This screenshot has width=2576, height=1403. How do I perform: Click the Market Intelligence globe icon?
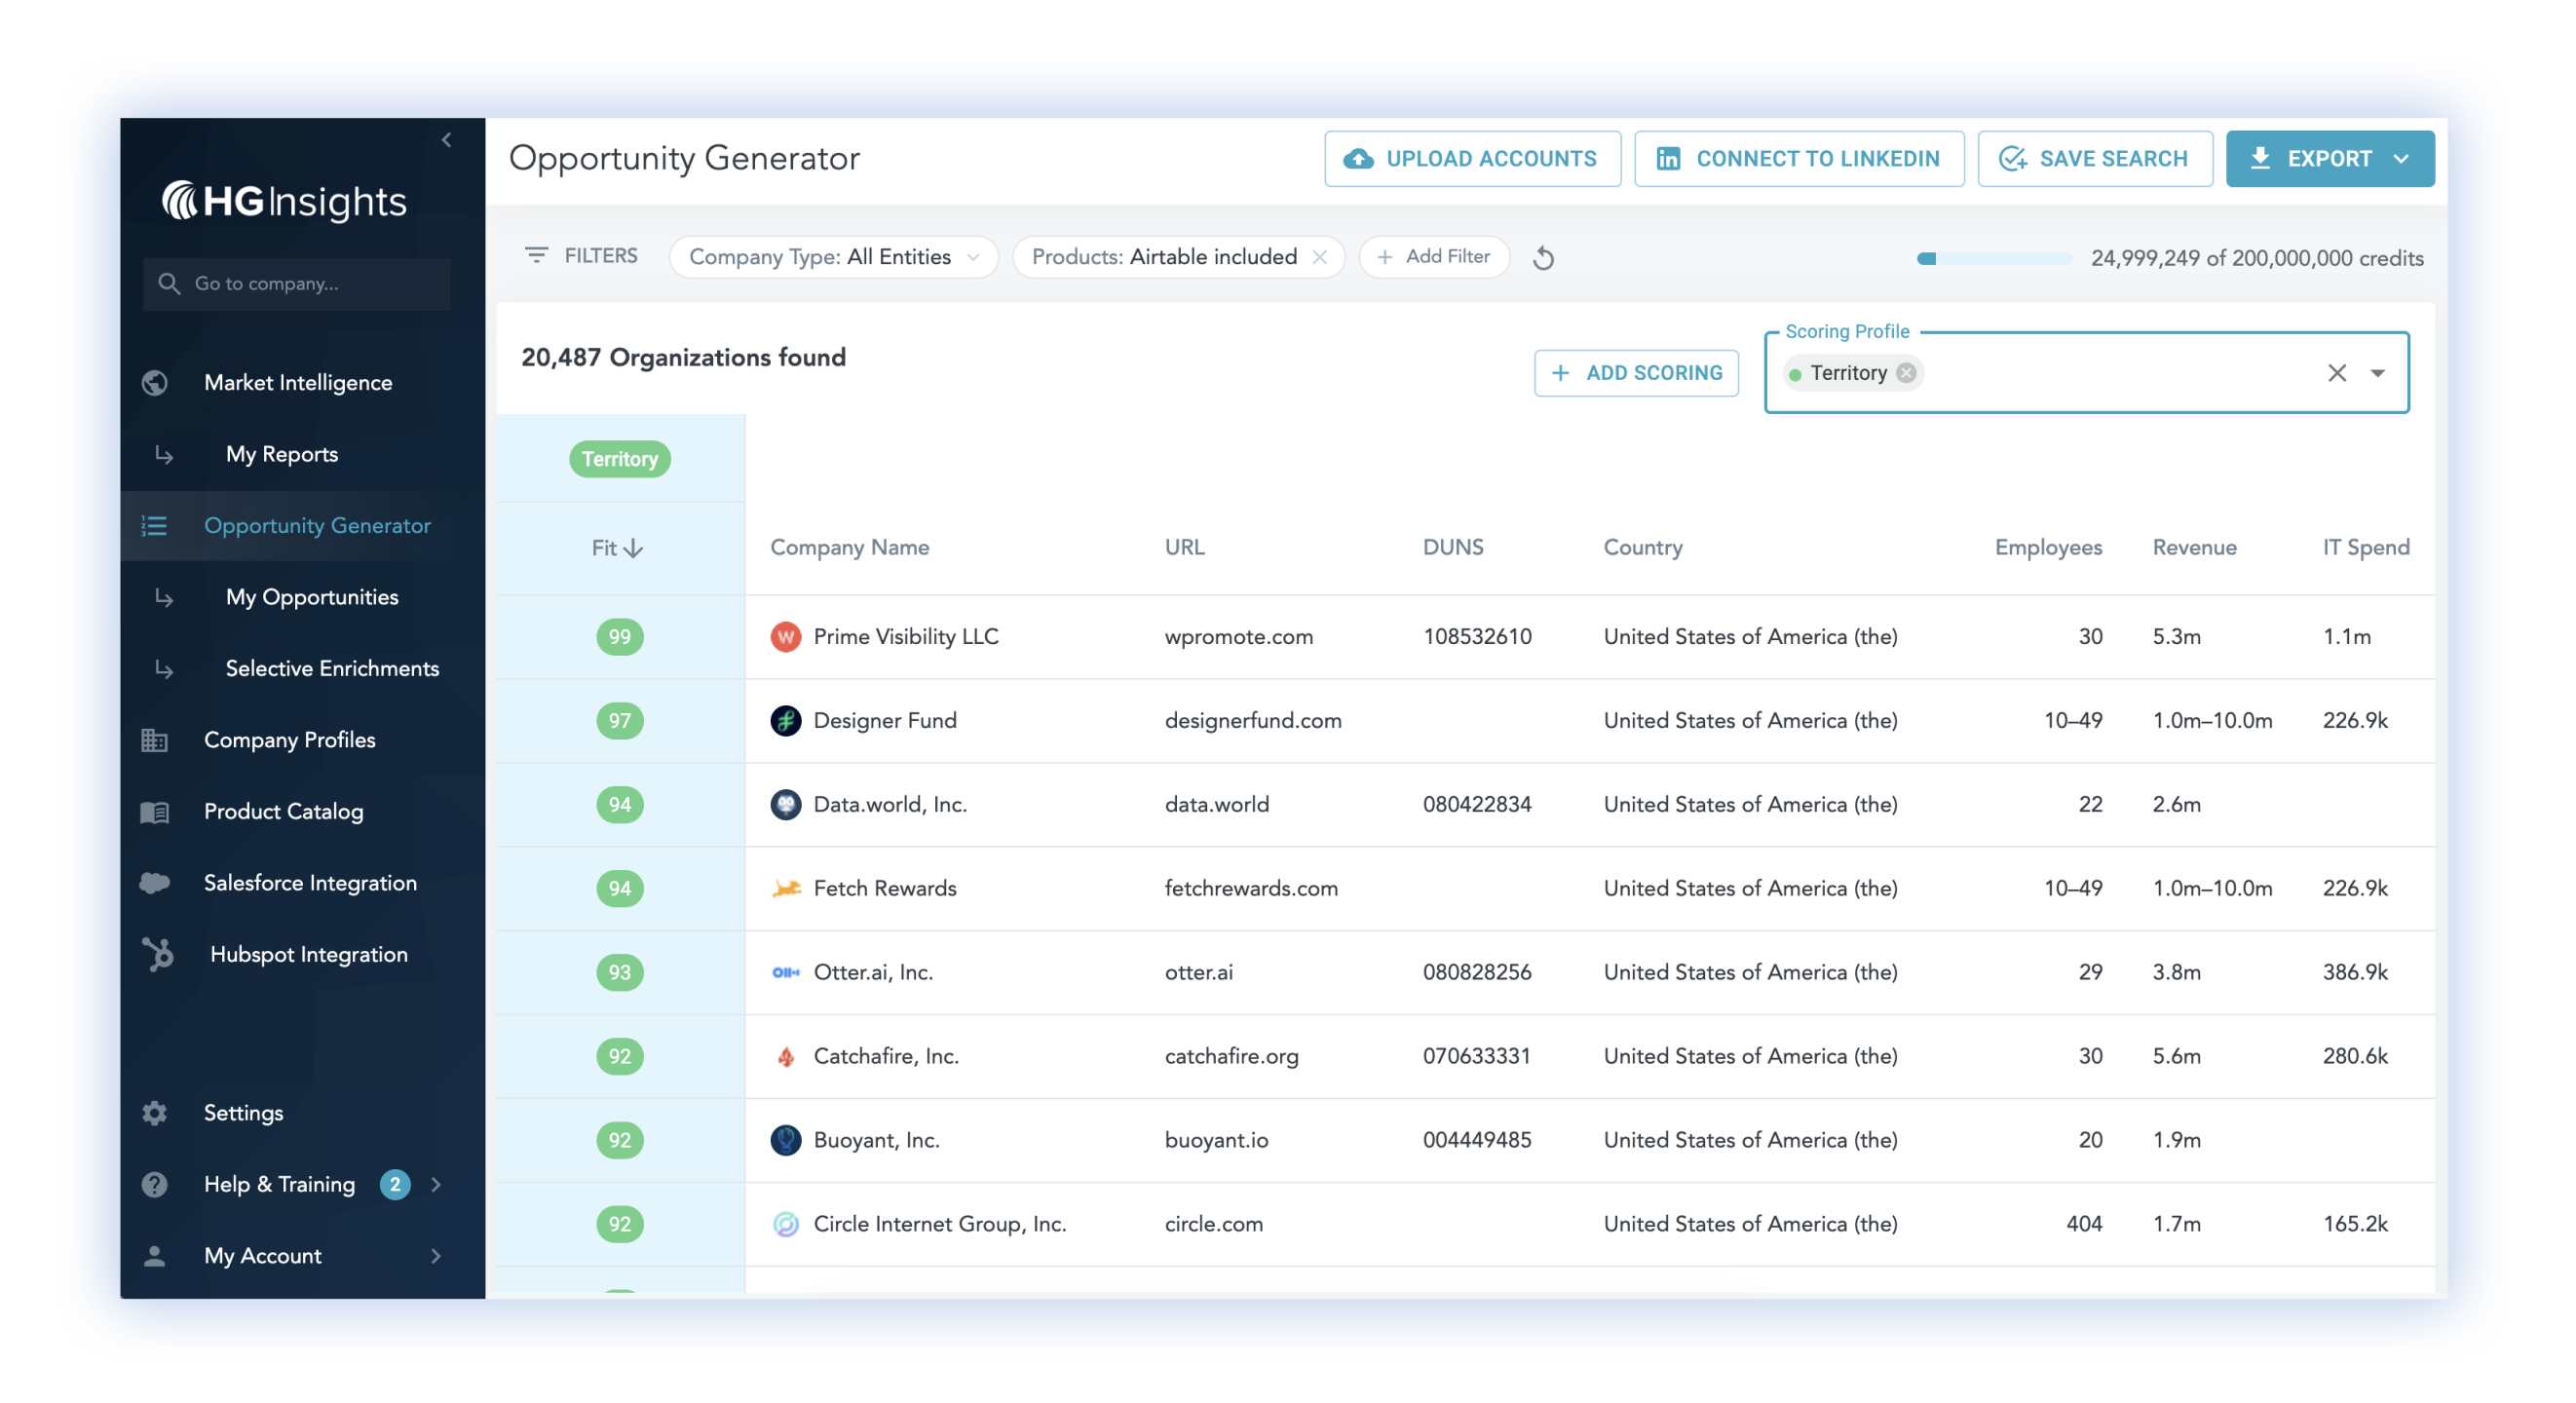pos(154,383)
